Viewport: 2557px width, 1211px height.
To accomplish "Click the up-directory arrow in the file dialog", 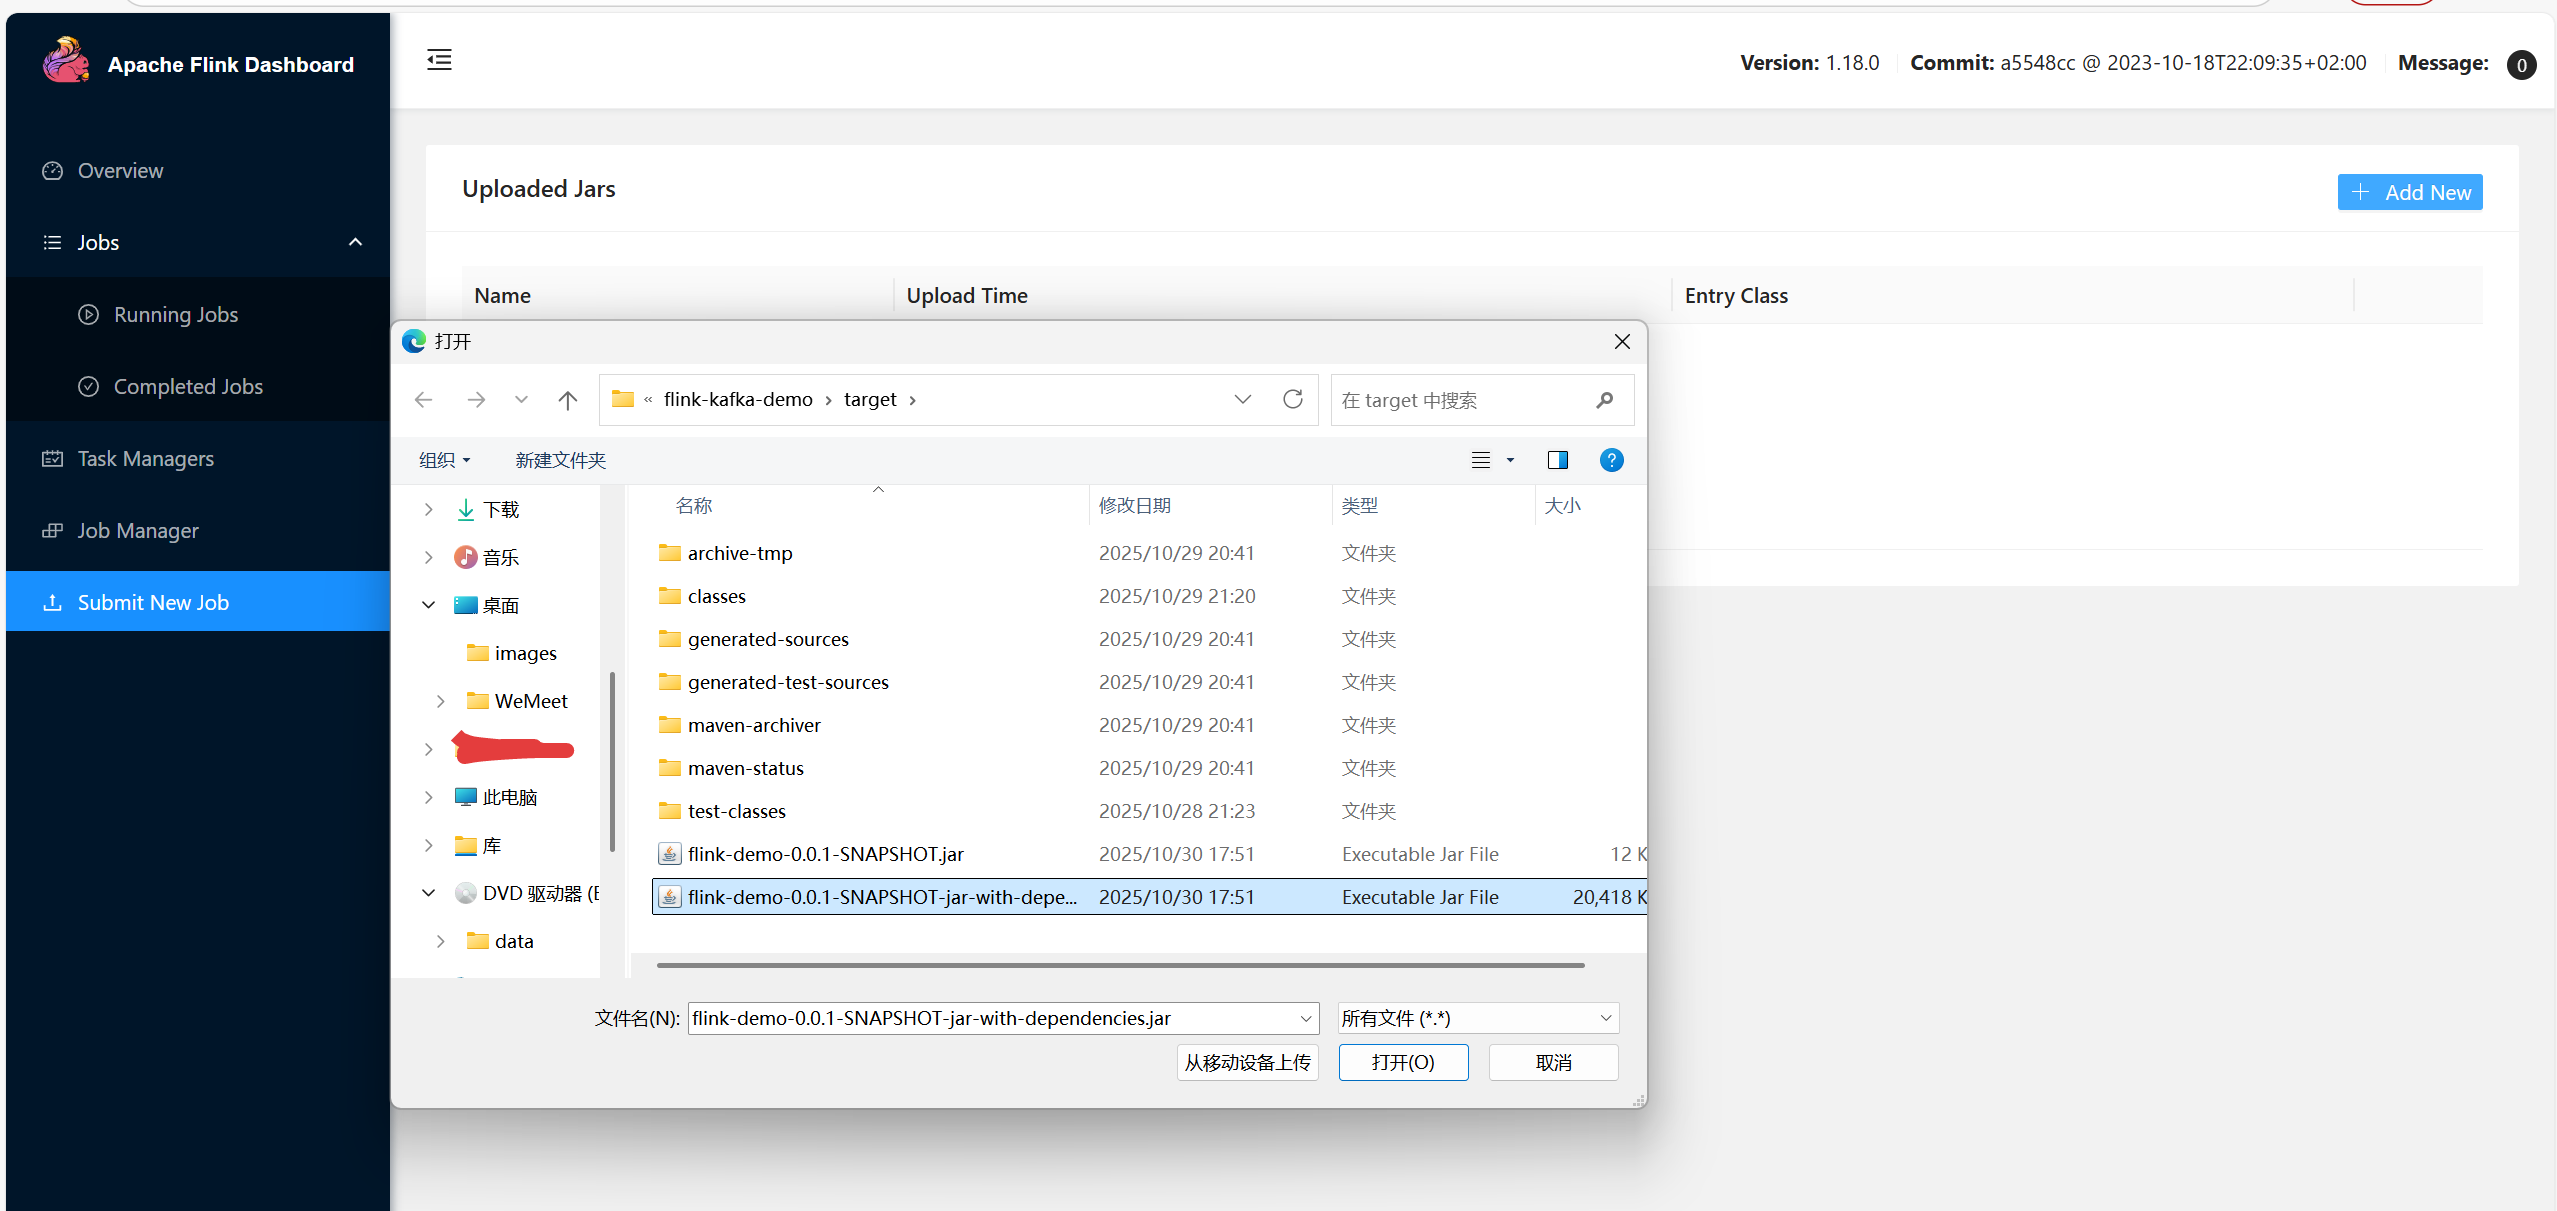I will (x=568, y=400).
